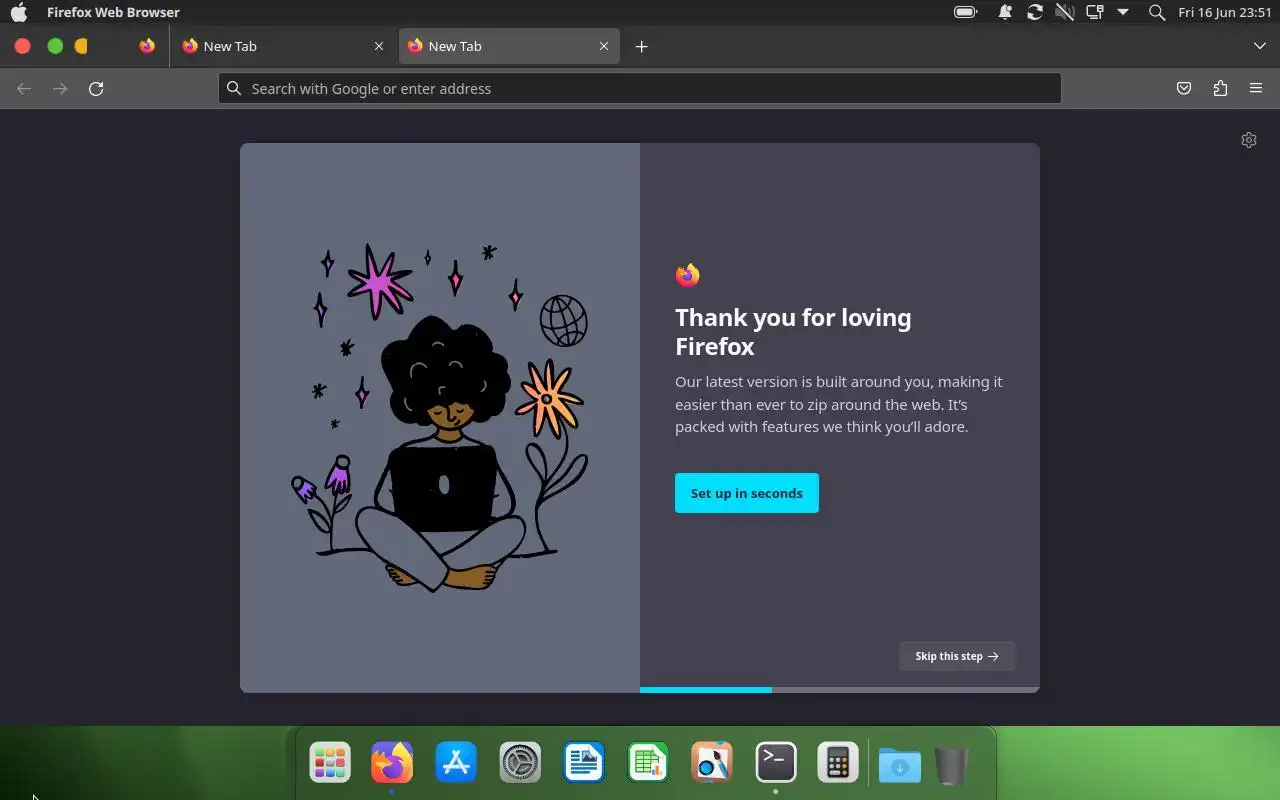Click the notification bell in menu bar
The width and height of the screenshot is (1280, 800).
coord(1005,12)
